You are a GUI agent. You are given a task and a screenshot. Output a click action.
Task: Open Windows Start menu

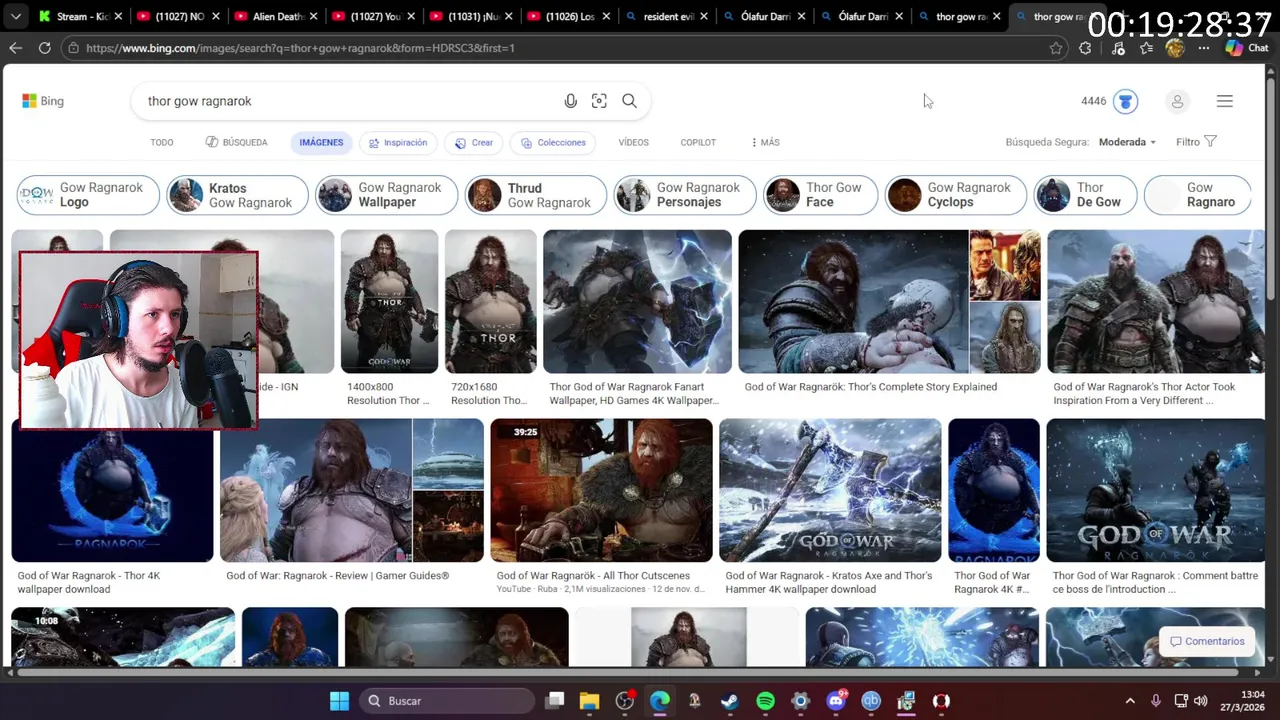(339, 701)
